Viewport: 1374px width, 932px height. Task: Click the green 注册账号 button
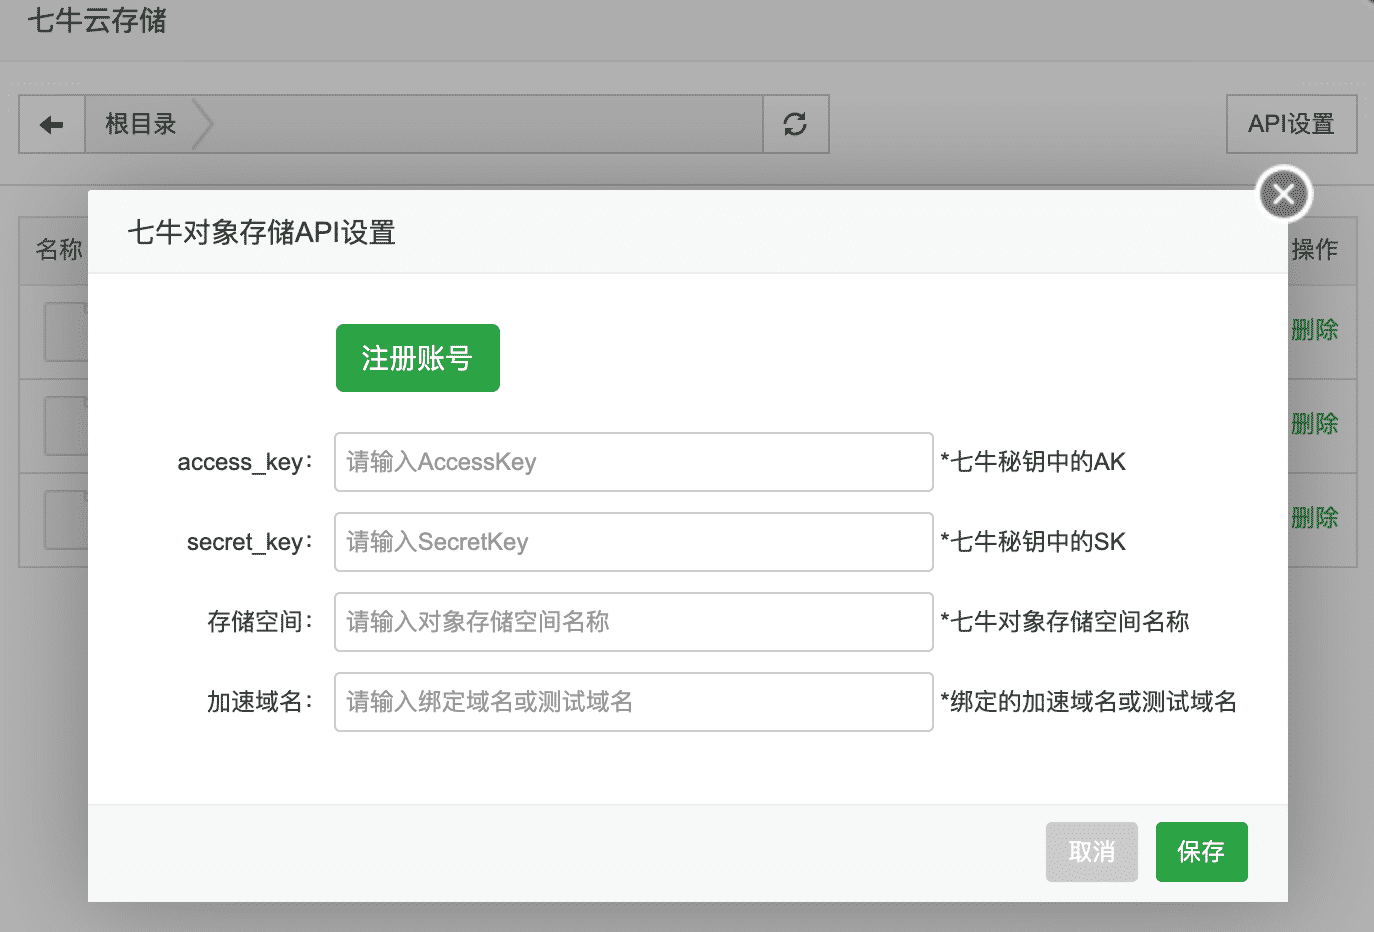[417, 358]
